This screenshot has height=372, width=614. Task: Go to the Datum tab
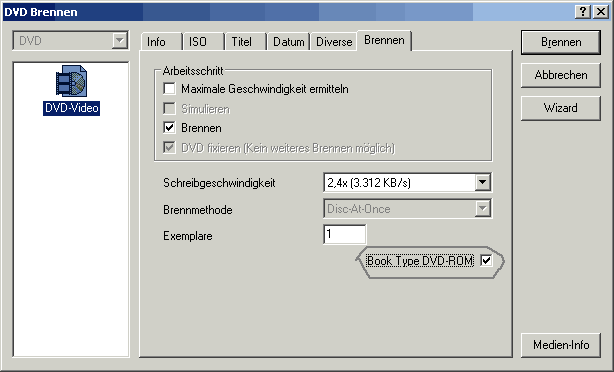[x=289, y=42]
